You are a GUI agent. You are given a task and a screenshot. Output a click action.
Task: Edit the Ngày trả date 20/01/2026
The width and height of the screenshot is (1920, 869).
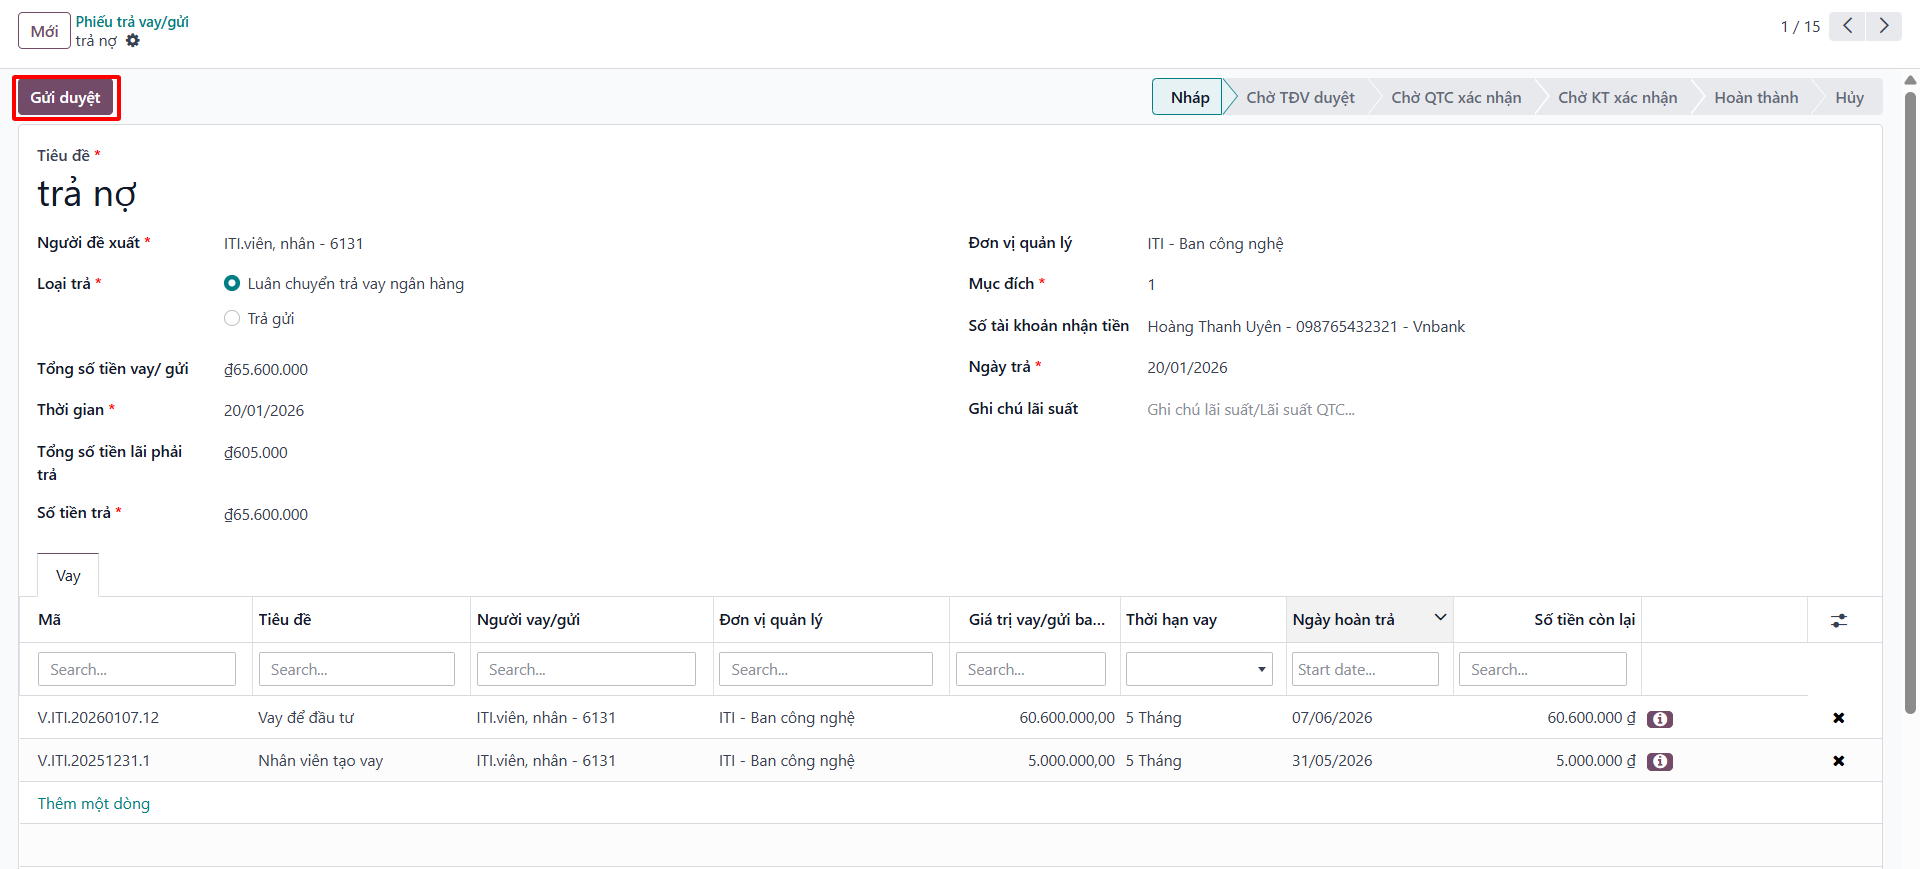click(1187, 368)
